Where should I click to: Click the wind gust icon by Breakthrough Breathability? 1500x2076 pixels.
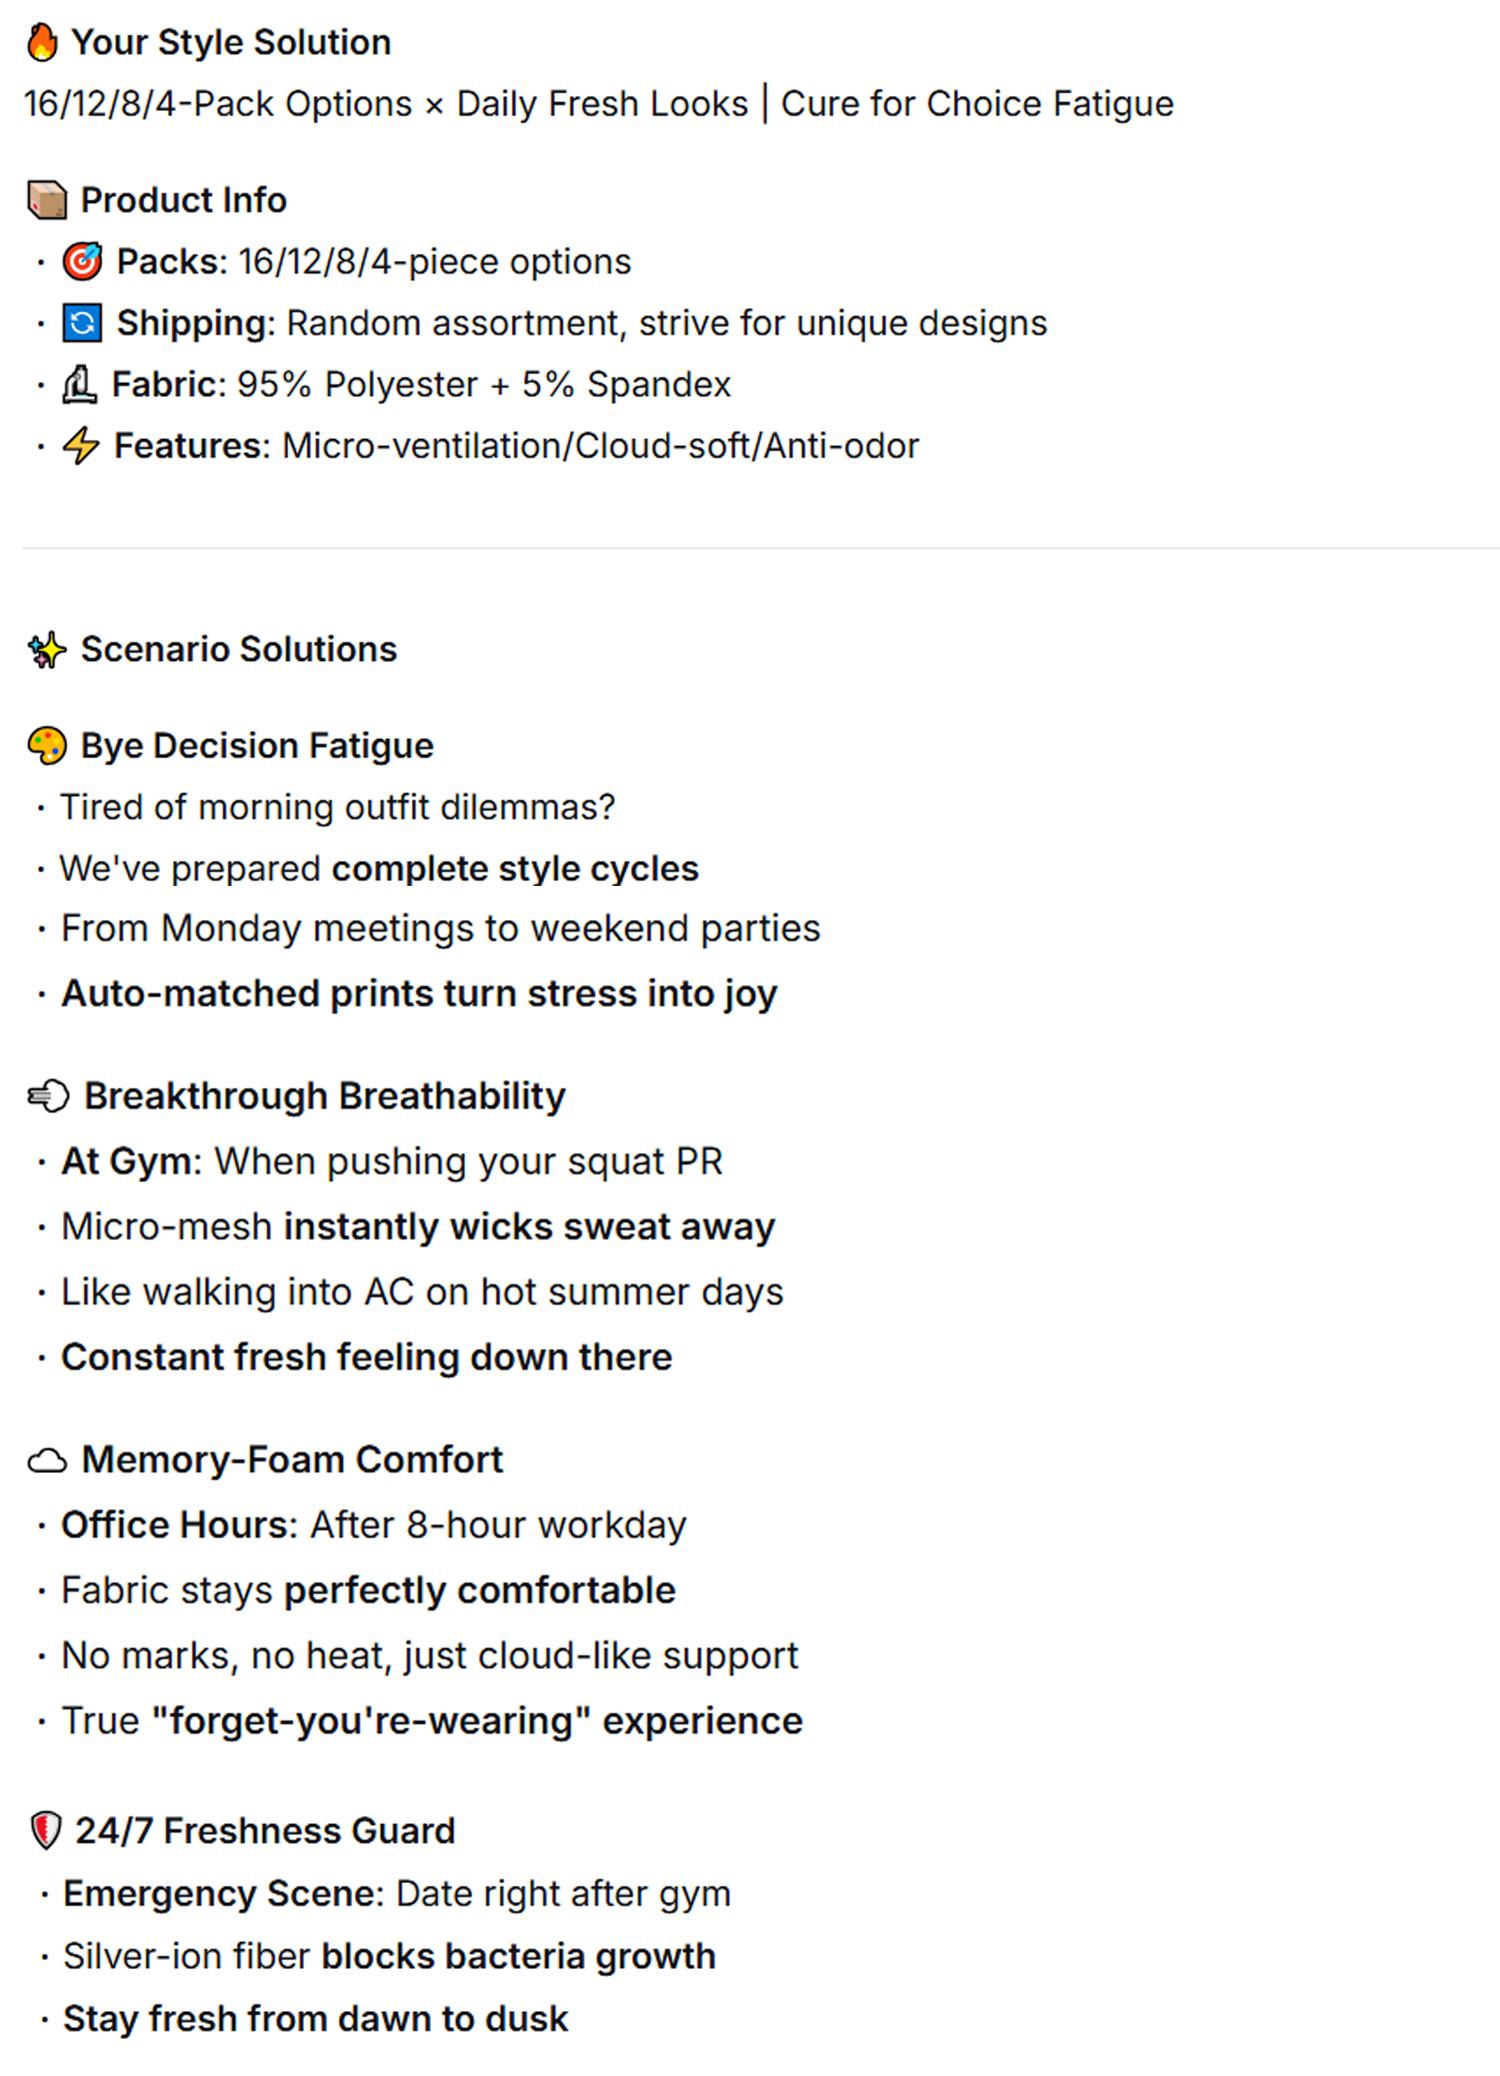click(48, 1097)
